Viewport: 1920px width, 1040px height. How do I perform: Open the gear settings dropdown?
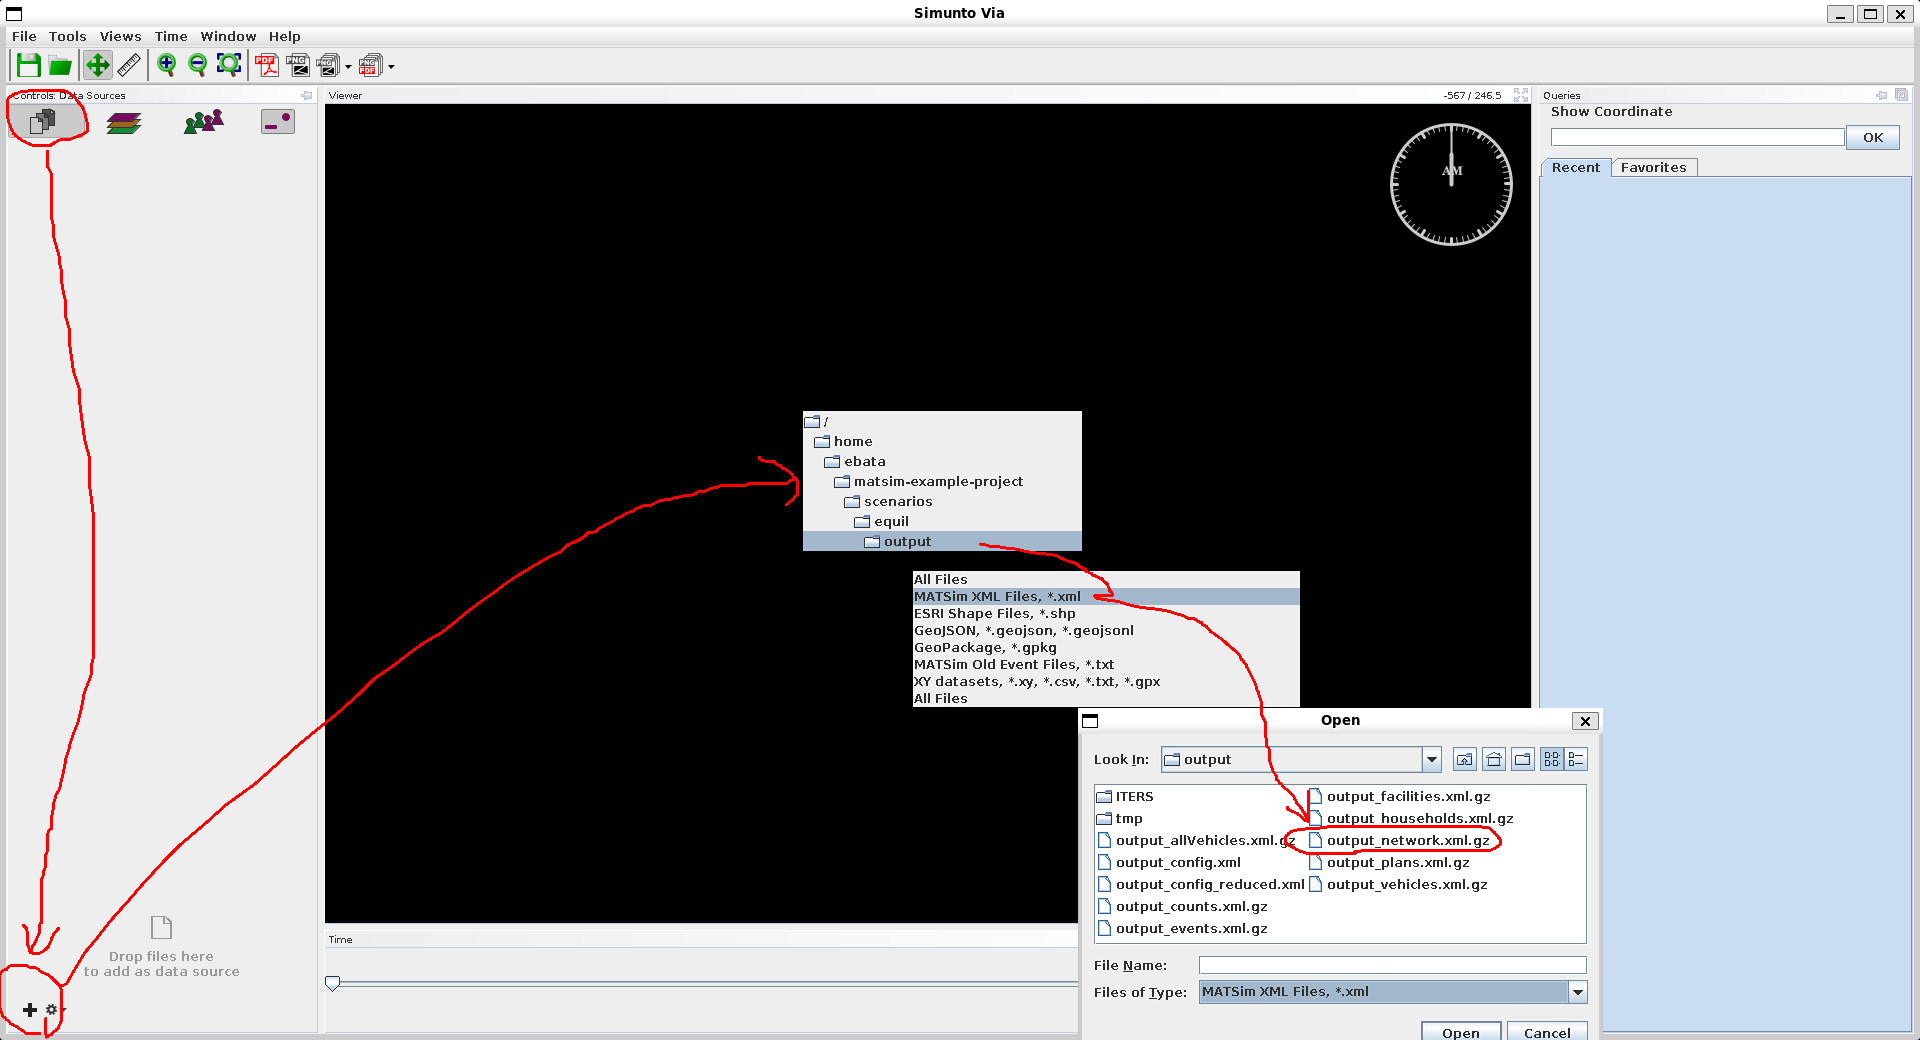[x=53, y=1010]
